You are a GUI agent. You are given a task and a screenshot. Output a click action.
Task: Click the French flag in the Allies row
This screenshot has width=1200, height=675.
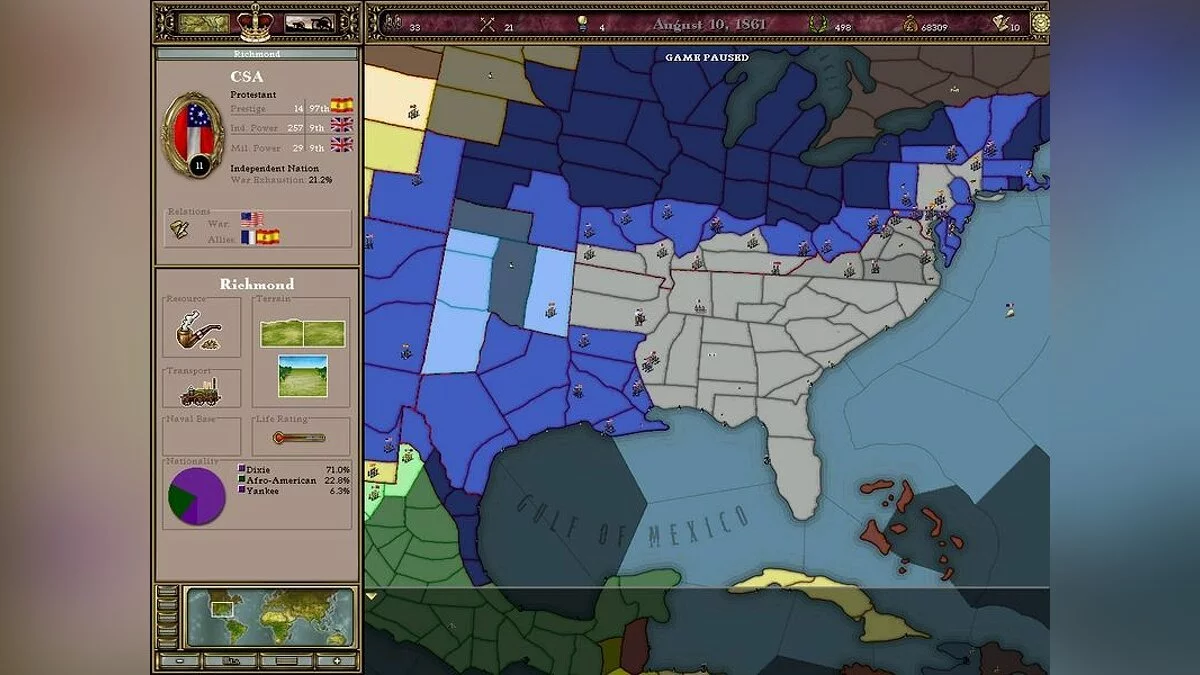247,237
